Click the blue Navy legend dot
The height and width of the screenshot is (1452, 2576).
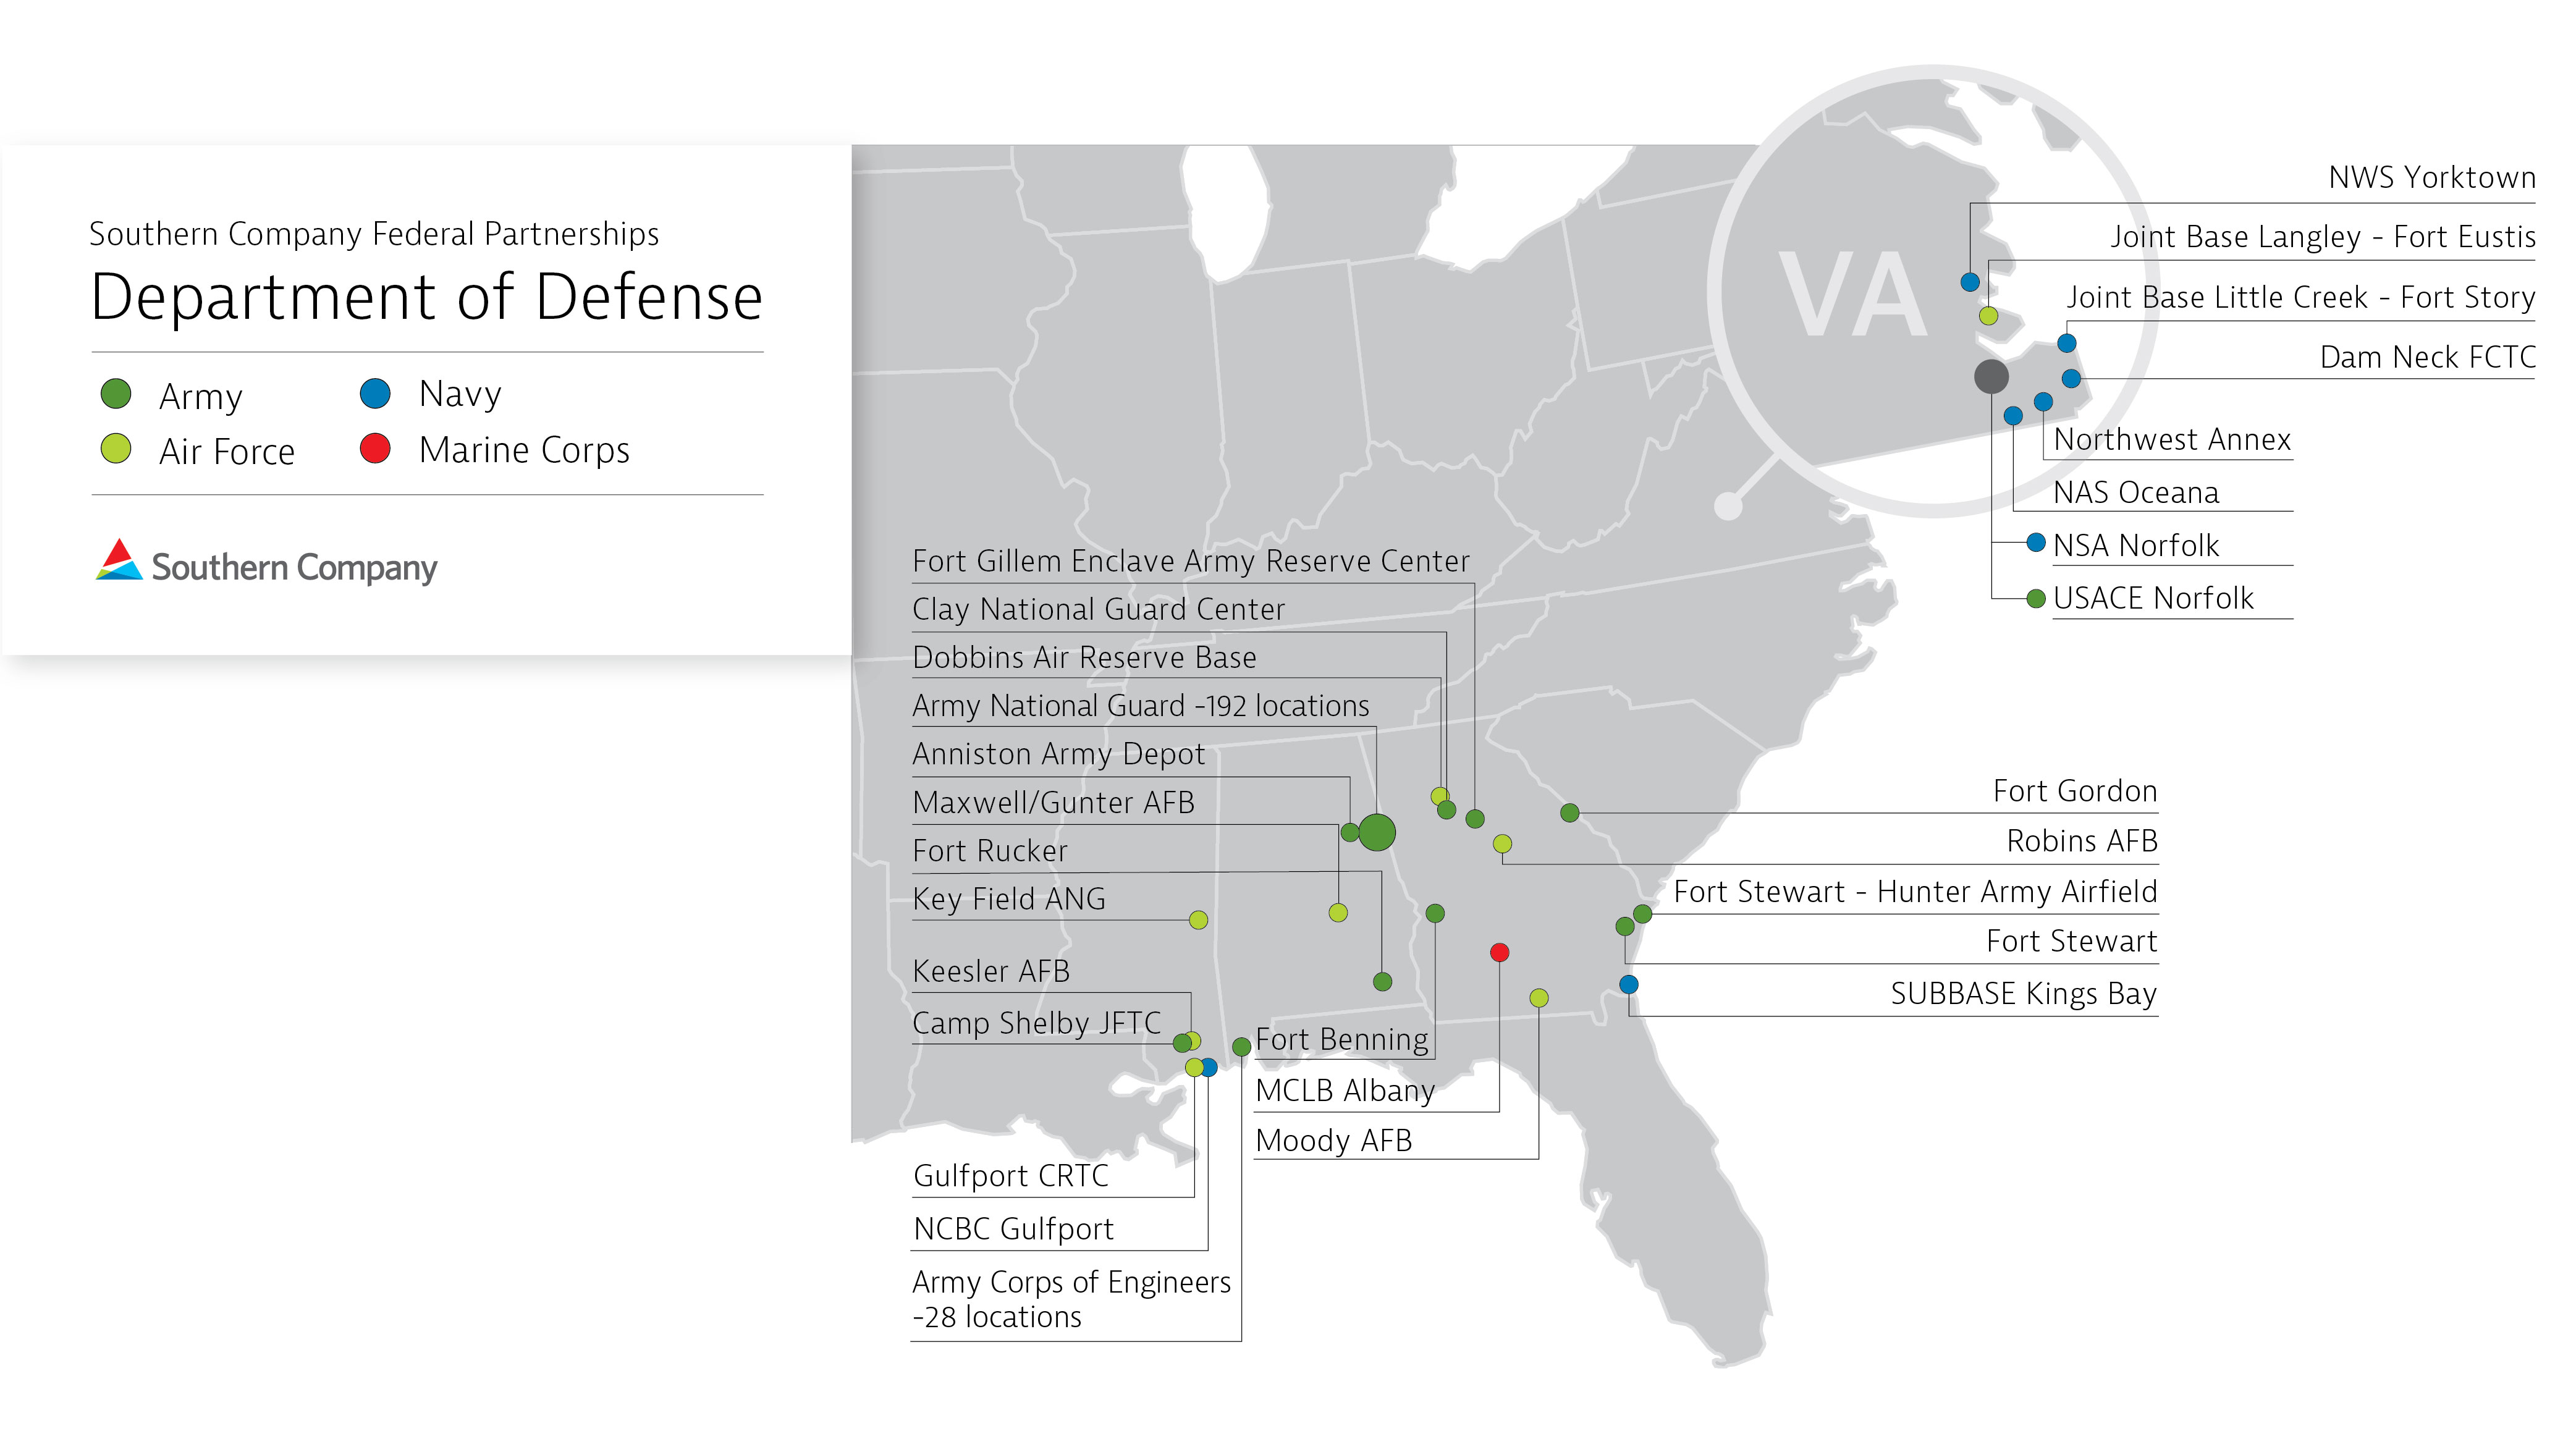pyautogui.click(x=375, y=394)
